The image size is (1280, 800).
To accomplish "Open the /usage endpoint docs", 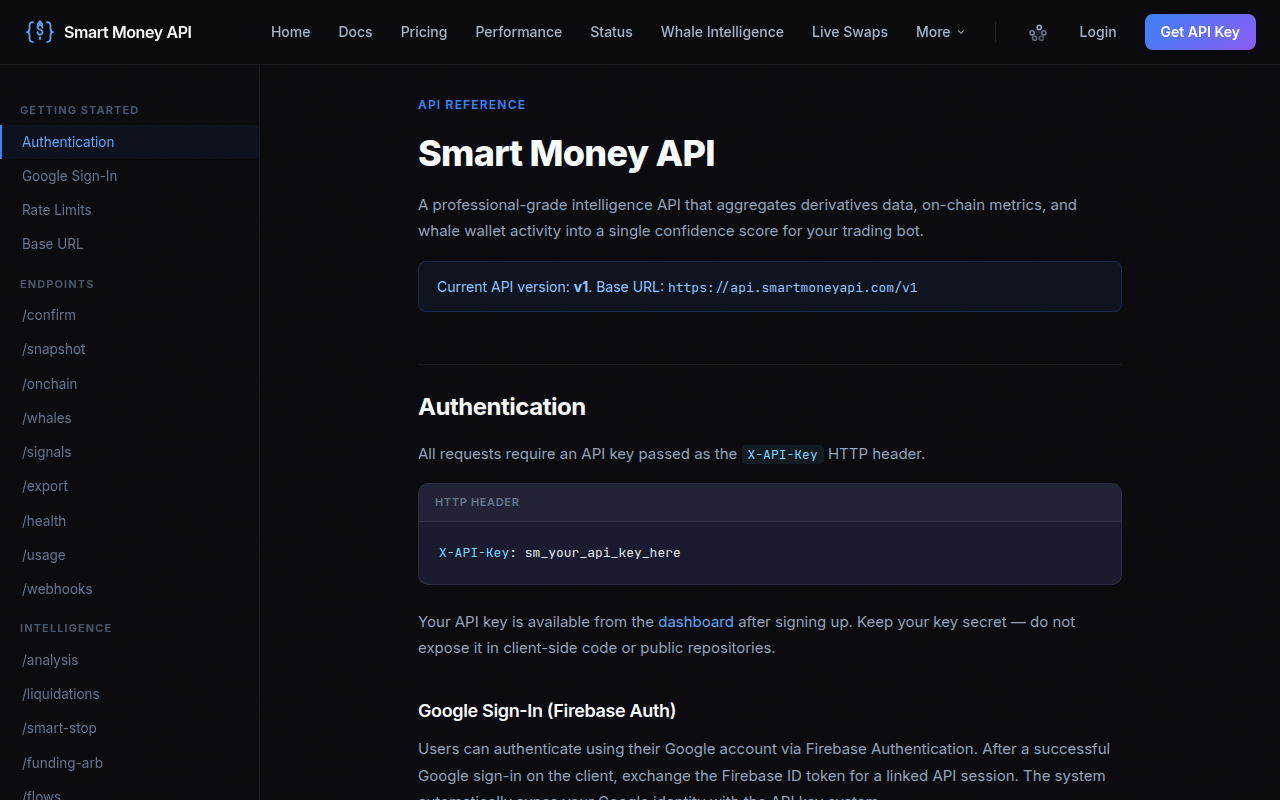I will coord(130,555).
